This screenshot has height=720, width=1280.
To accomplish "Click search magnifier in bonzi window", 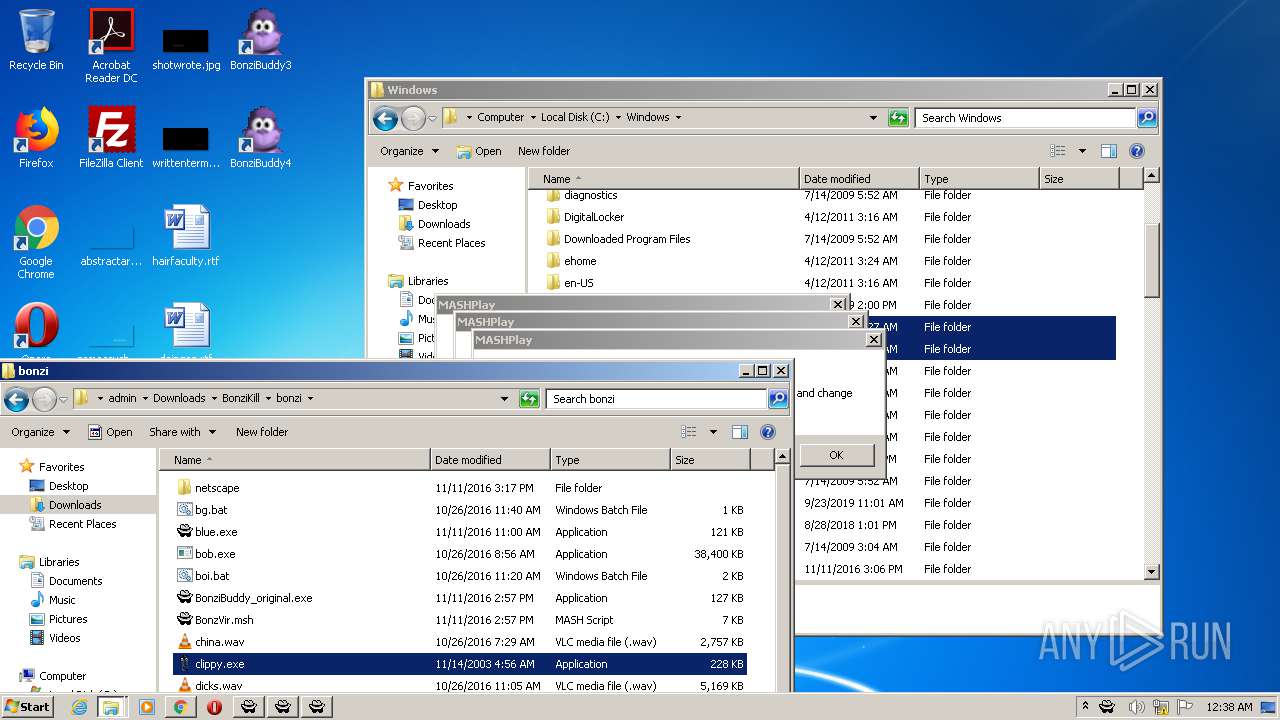I will click(x=778, y=399).
